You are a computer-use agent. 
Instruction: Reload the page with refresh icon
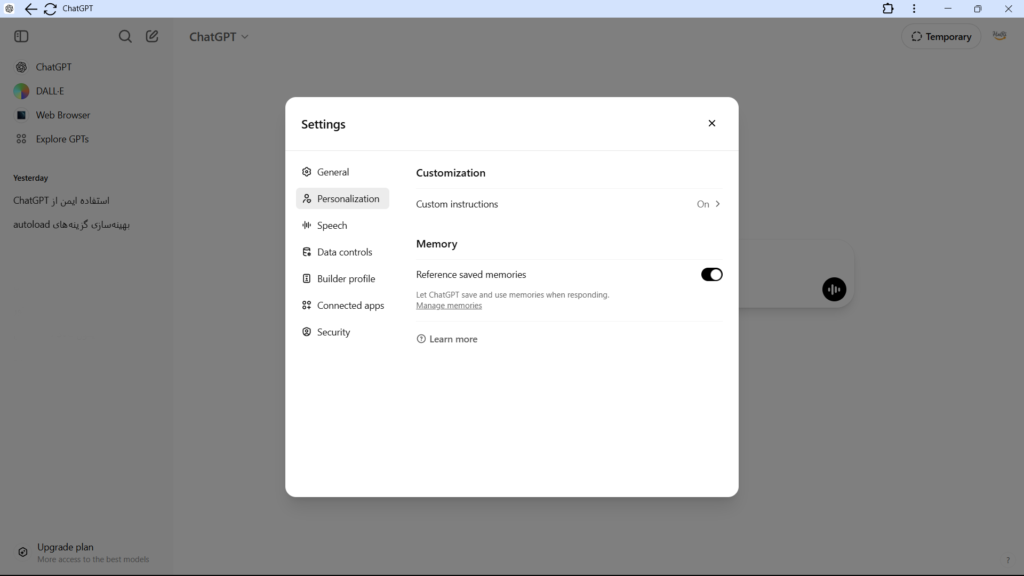coord(50,8)
